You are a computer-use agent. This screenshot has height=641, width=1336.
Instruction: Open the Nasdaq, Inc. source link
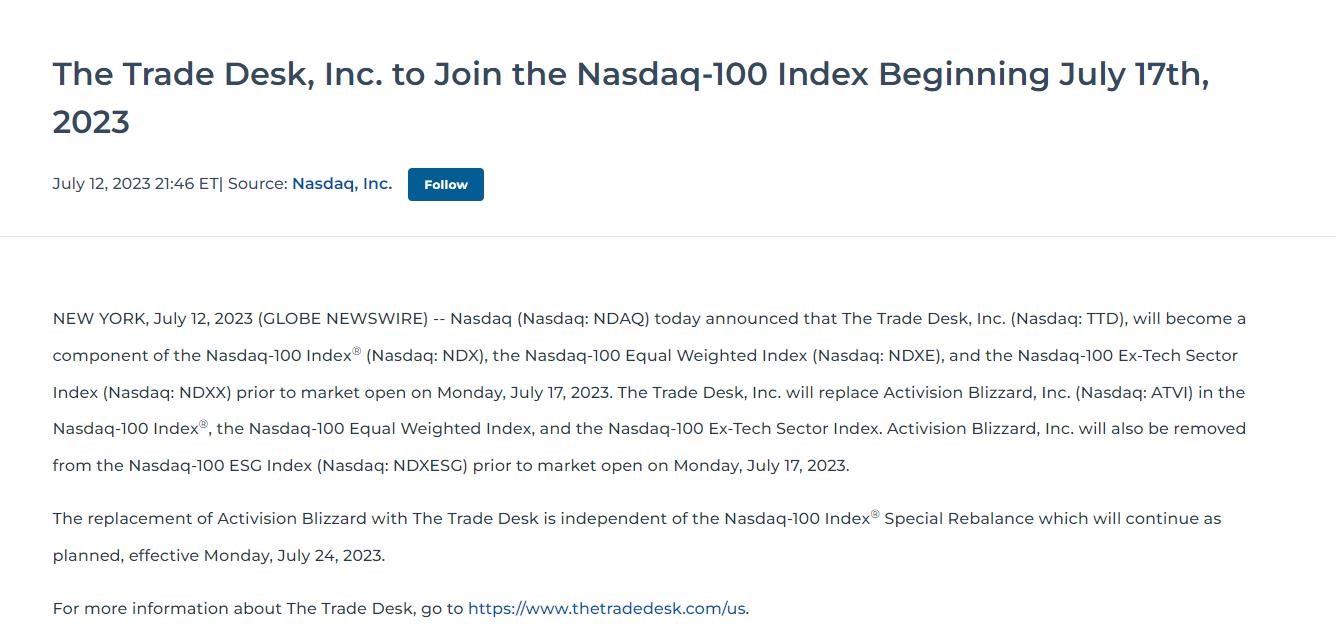pyautogui.click(x=342, y=184)
